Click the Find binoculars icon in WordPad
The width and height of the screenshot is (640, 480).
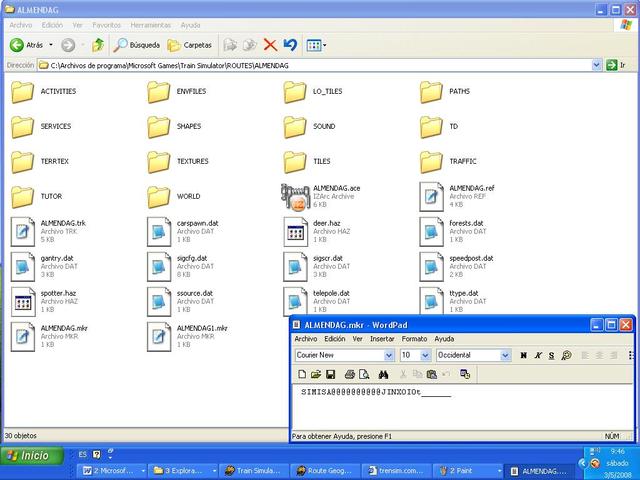(x=382, y=374)
